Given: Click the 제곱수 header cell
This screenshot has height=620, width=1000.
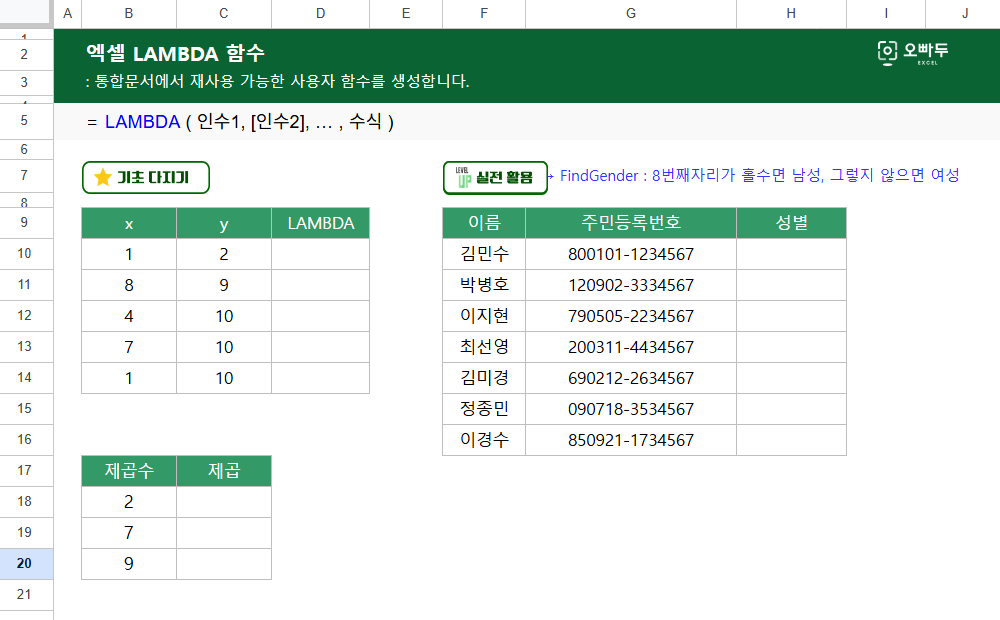Looking at the screenshot, I should 129,471.
